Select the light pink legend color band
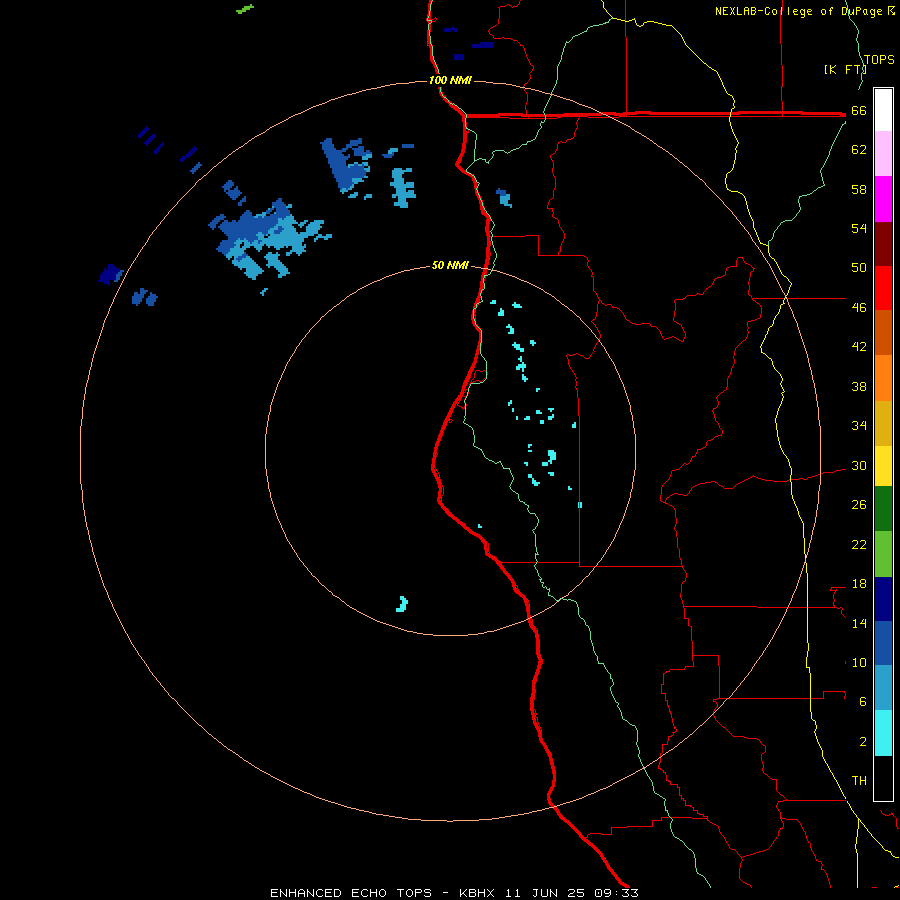The width and height of the screenshot is (900, 900). coord(883,153)
